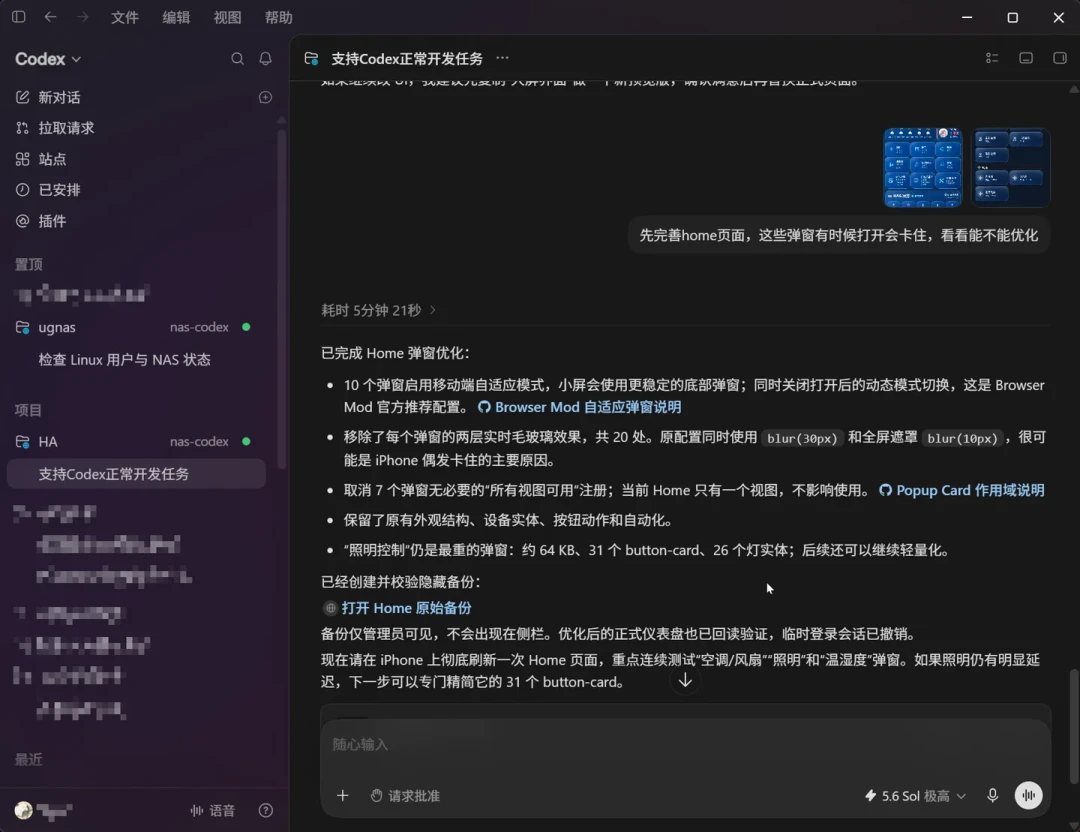Open the help question mark icon
This screenshot has width=1080, height=832.
tap(266, 811)
